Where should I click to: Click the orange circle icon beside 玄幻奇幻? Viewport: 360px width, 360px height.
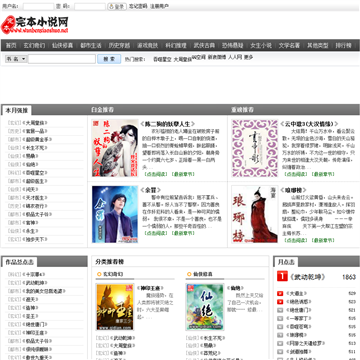click(99, 274)
